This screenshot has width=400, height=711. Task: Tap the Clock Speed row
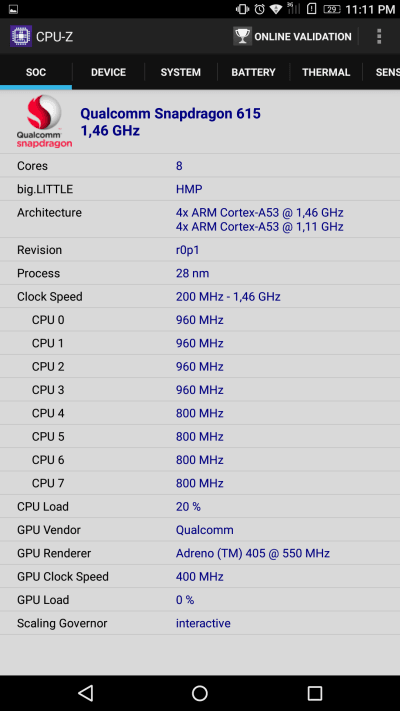[200, 296]
